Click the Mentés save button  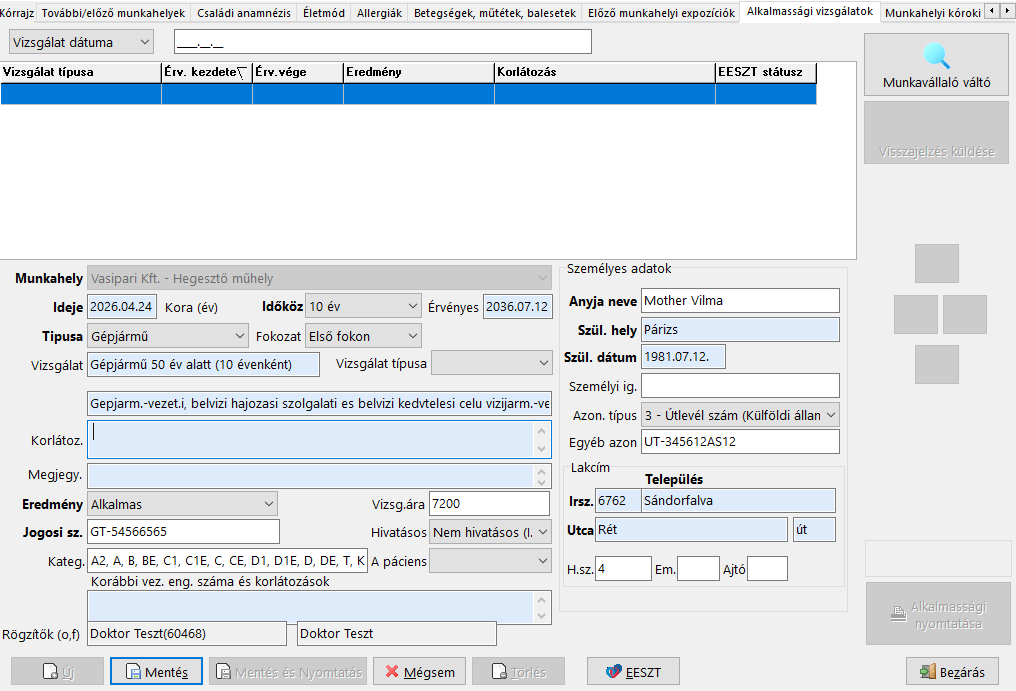pyautogui.click(x=156, y=672)
